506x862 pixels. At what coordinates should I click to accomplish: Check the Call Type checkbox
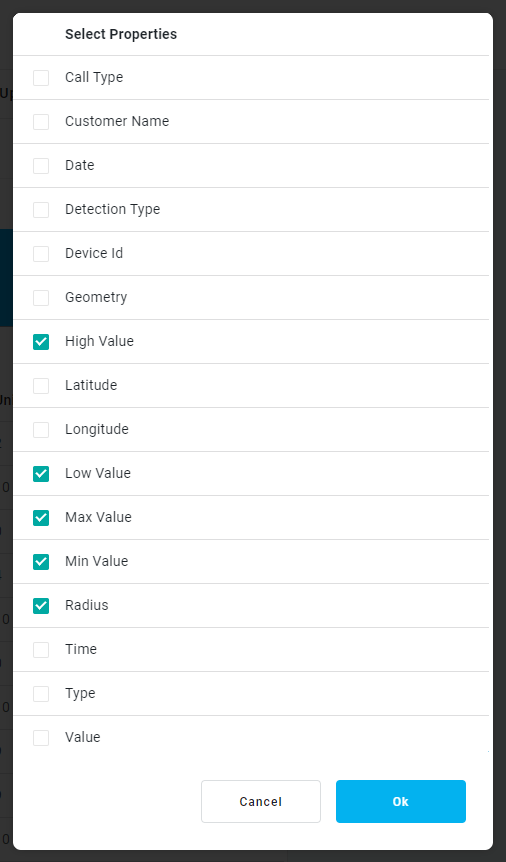point(41,78)
